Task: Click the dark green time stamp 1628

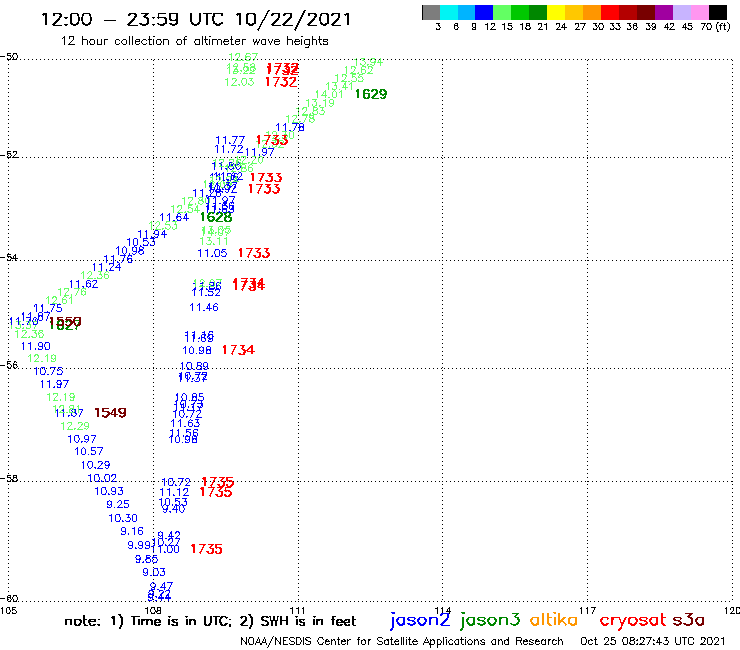Action: pos(216,217)
